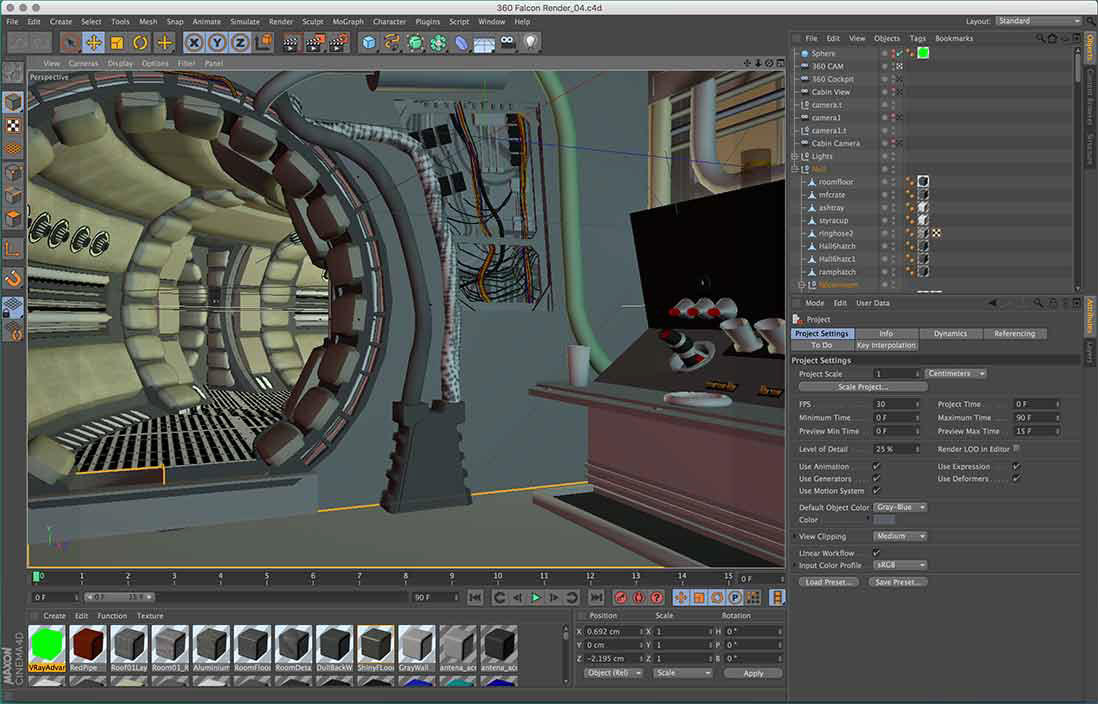This screenshot has height=704, width=1098.
Task: Start playback with the green Play button
Action: 536,598
